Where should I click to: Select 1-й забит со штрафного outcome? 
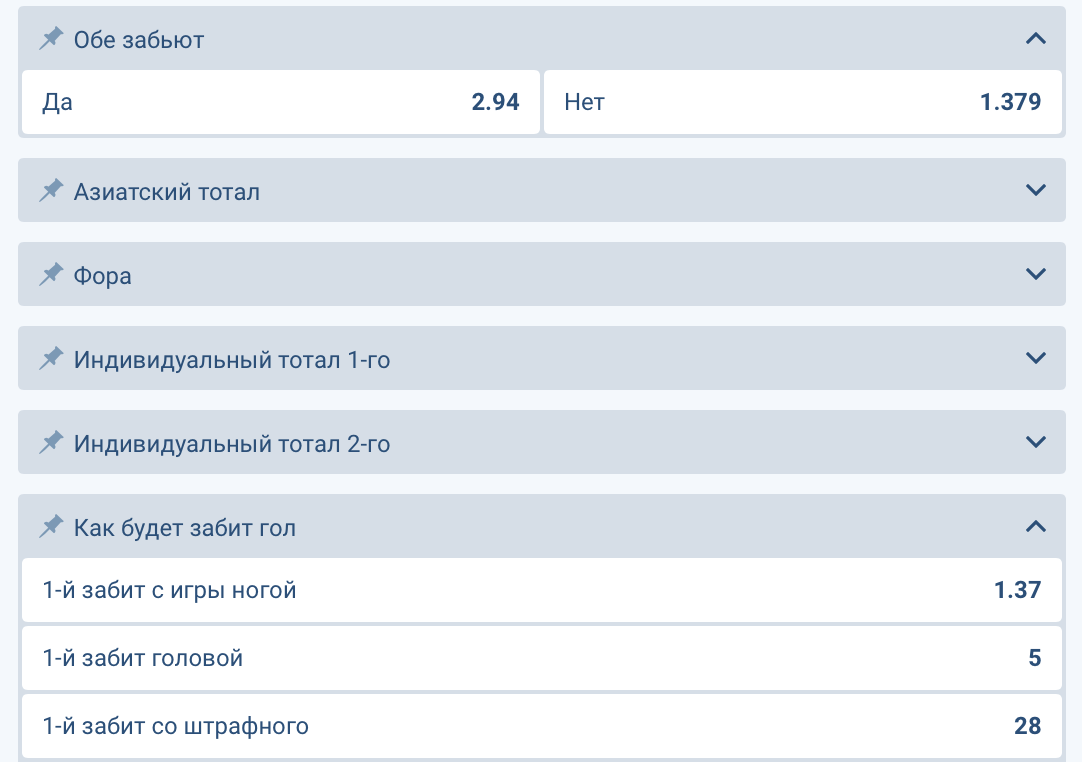541,726
